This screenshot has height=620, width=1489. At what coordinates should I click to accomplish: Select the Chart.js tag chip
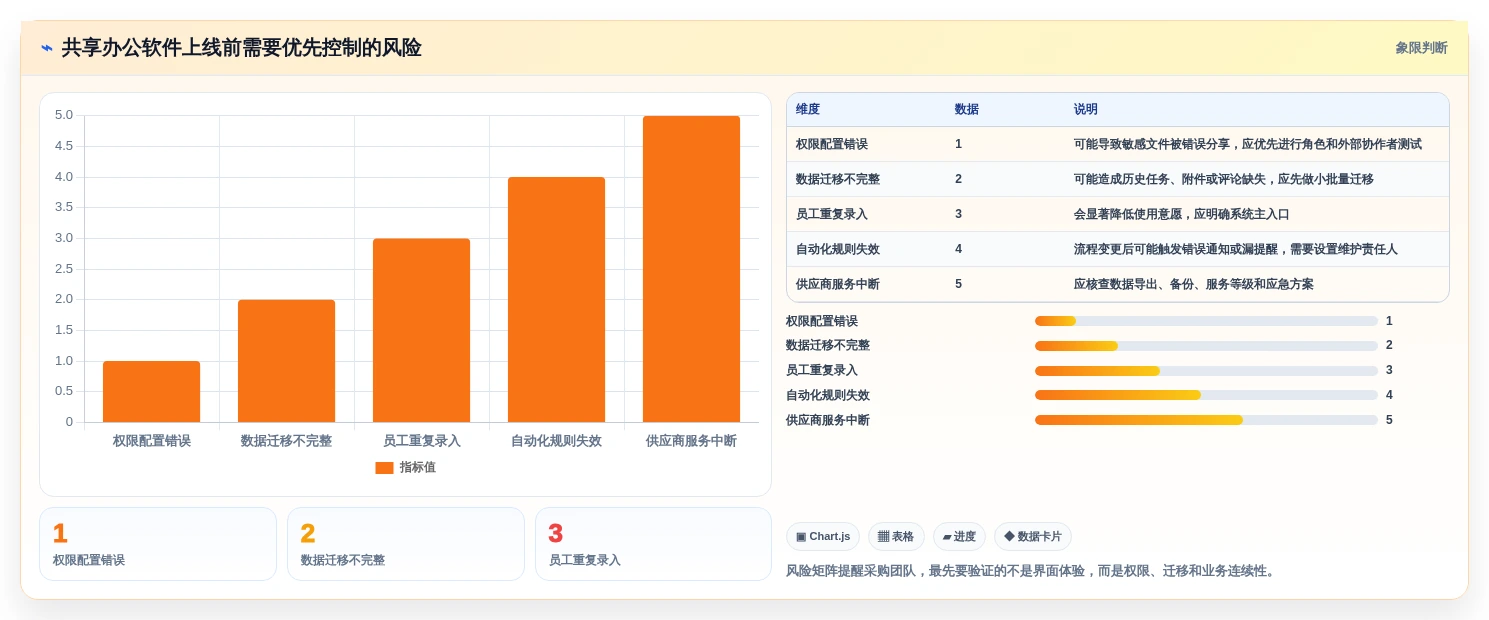[823, 537]
